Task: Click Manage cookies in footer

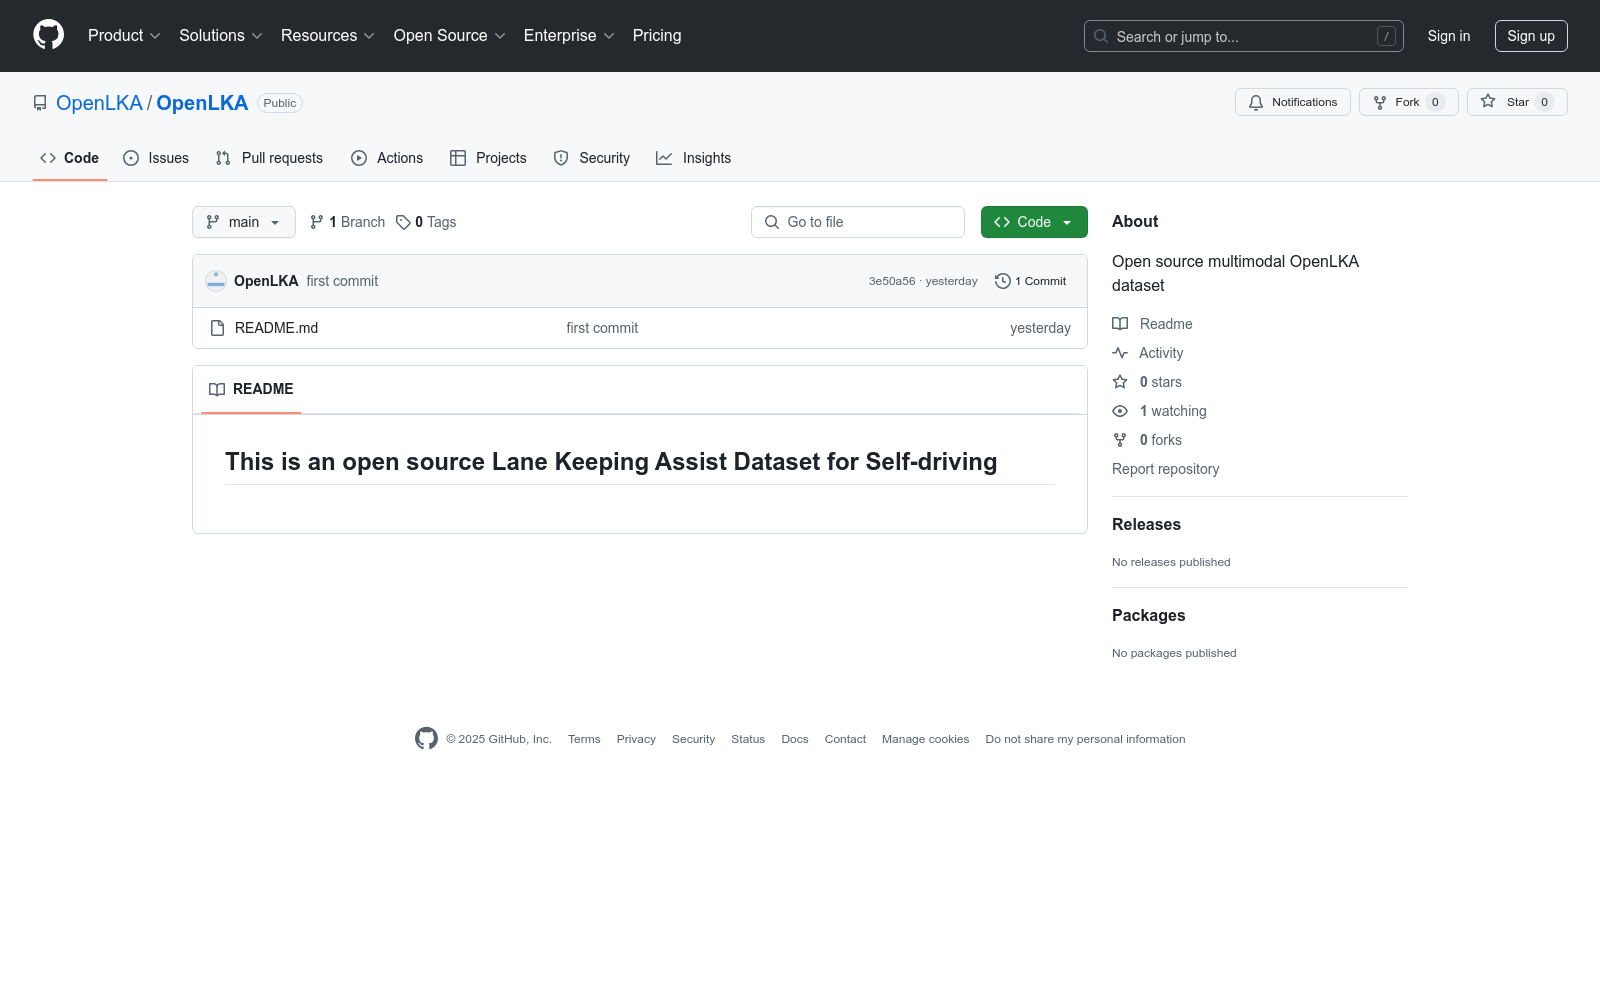Action: coord(925,739)
